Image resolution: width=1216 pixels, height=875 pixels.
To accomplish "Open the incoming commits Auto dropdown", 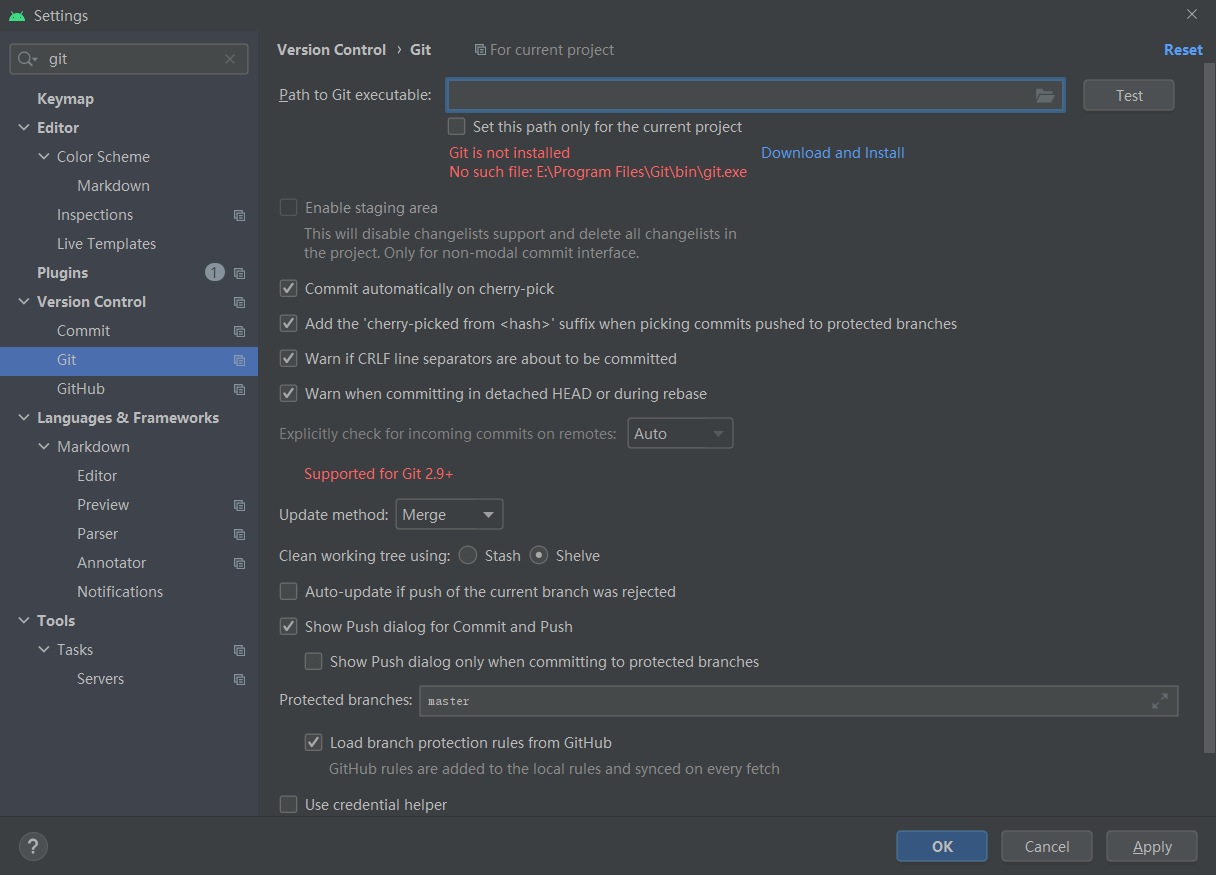I will point(680,434).
